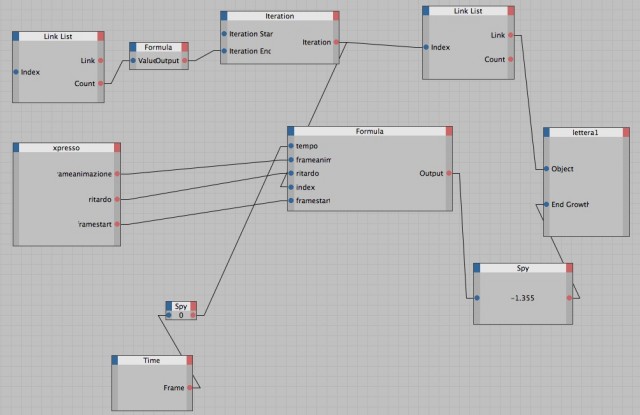Click the 'End Growth' label on lettera1
The image size is (640, 415).
click(570, 204)
